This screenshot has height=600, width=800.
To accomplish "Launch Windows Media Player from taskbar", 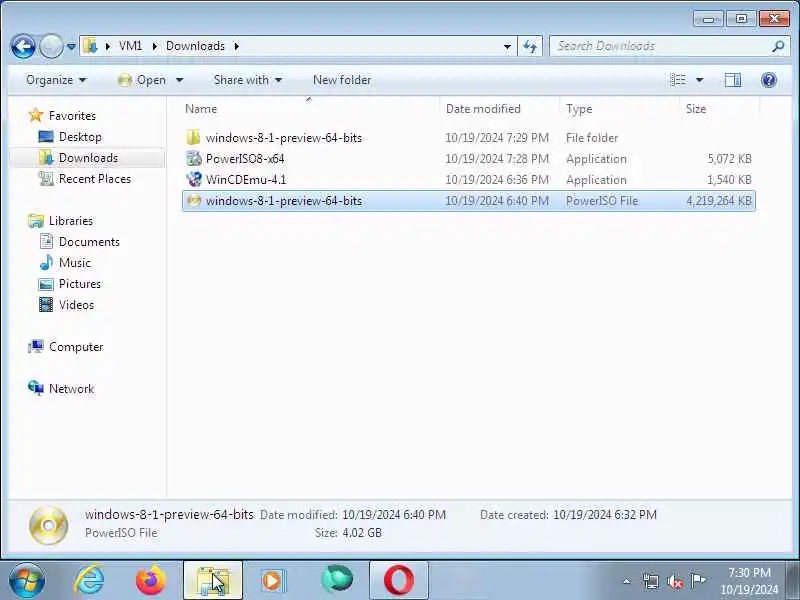I will pyautogui.click(x=274, y=581).
